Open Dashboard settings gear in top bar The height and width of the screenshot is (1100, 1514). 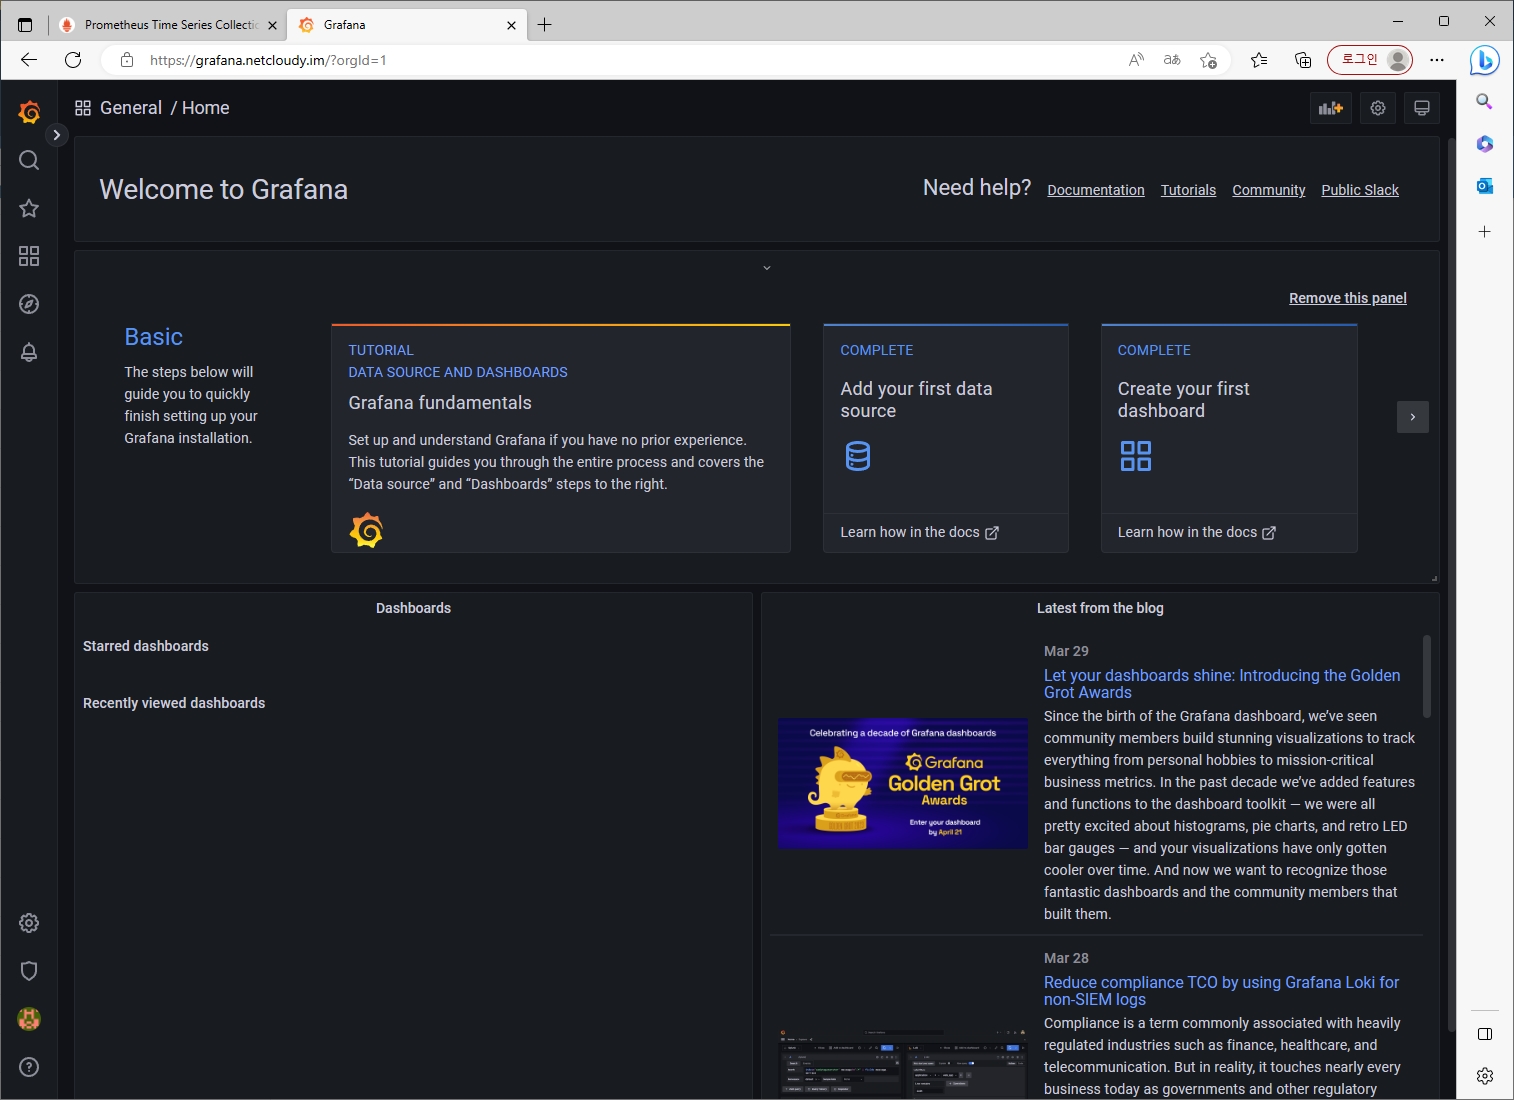pos(1378,108)
